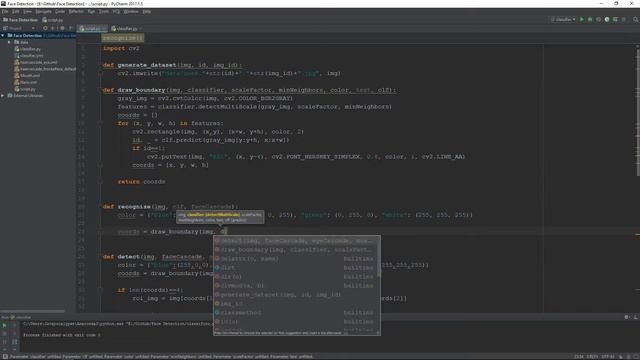
Task: Open the Edit menu
Action: pos(16,12)
